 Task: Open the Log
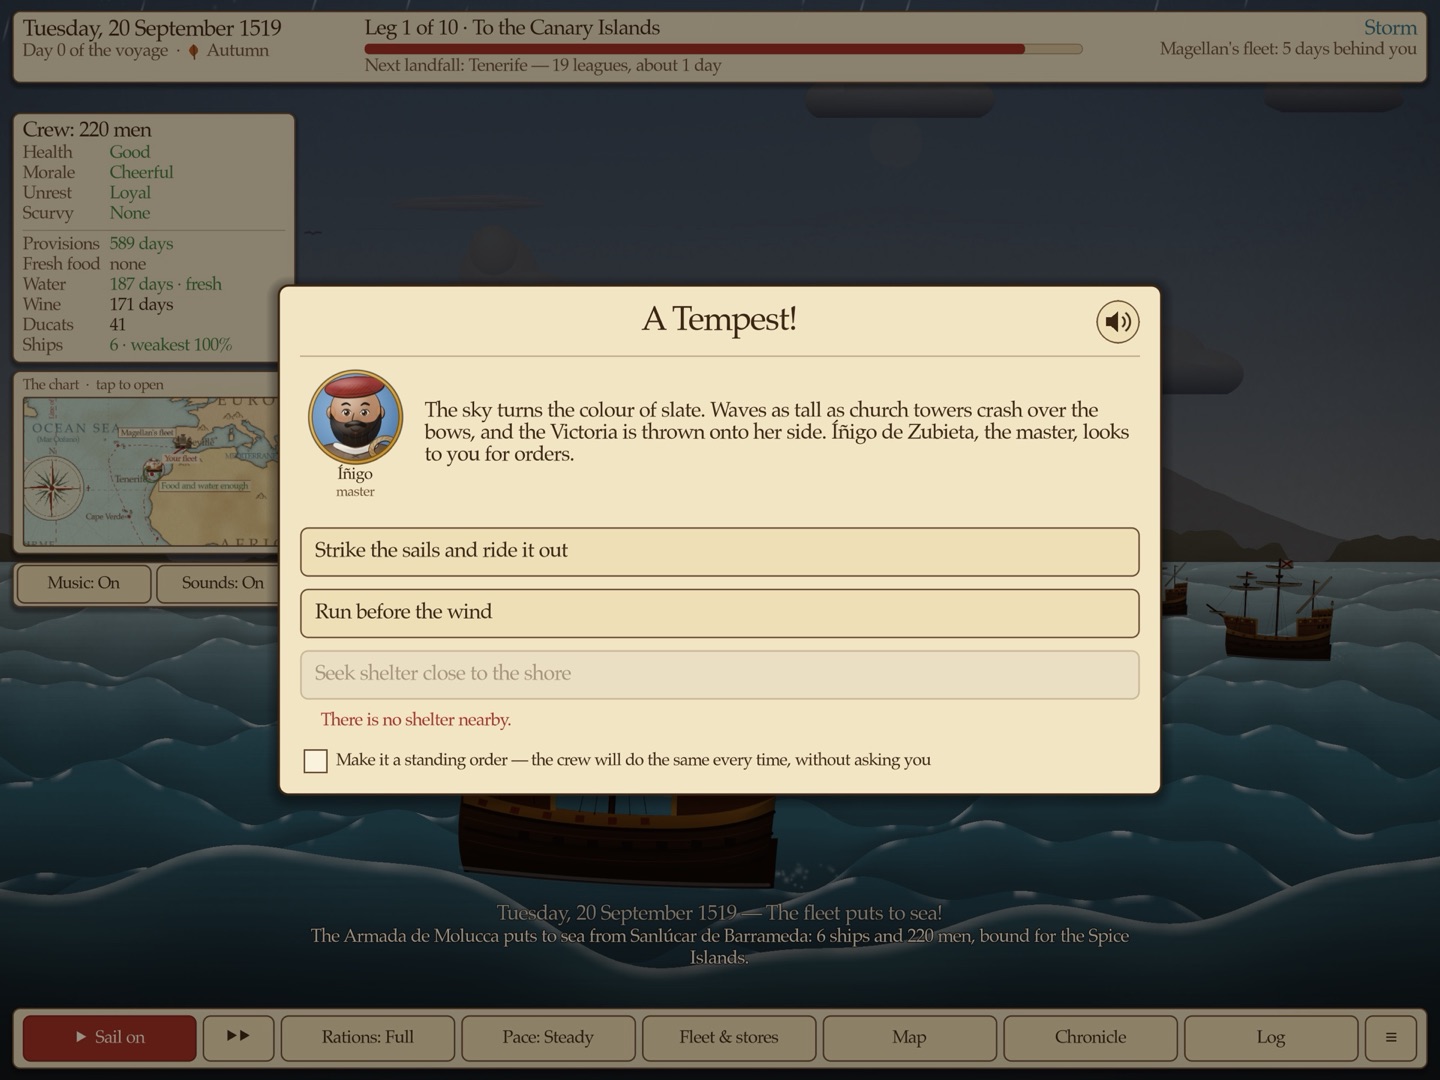click(x=1271, y=1038)
